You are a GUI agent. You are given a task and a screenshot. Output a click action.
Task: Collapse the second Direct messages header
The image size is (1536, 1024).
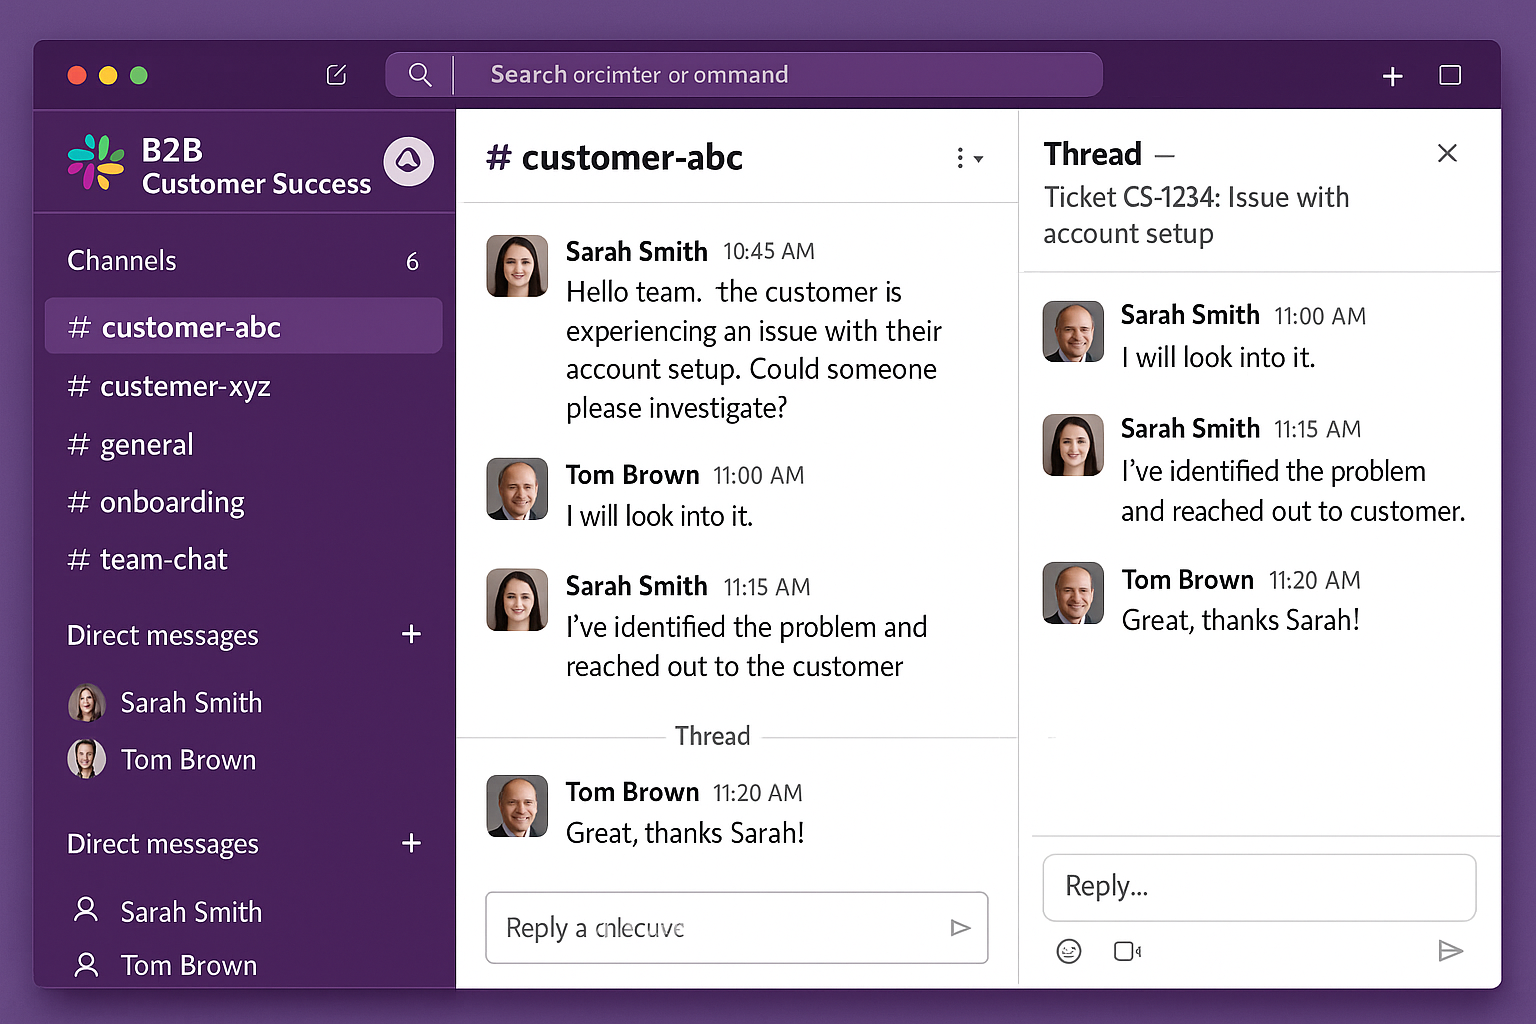click(163, 845)
